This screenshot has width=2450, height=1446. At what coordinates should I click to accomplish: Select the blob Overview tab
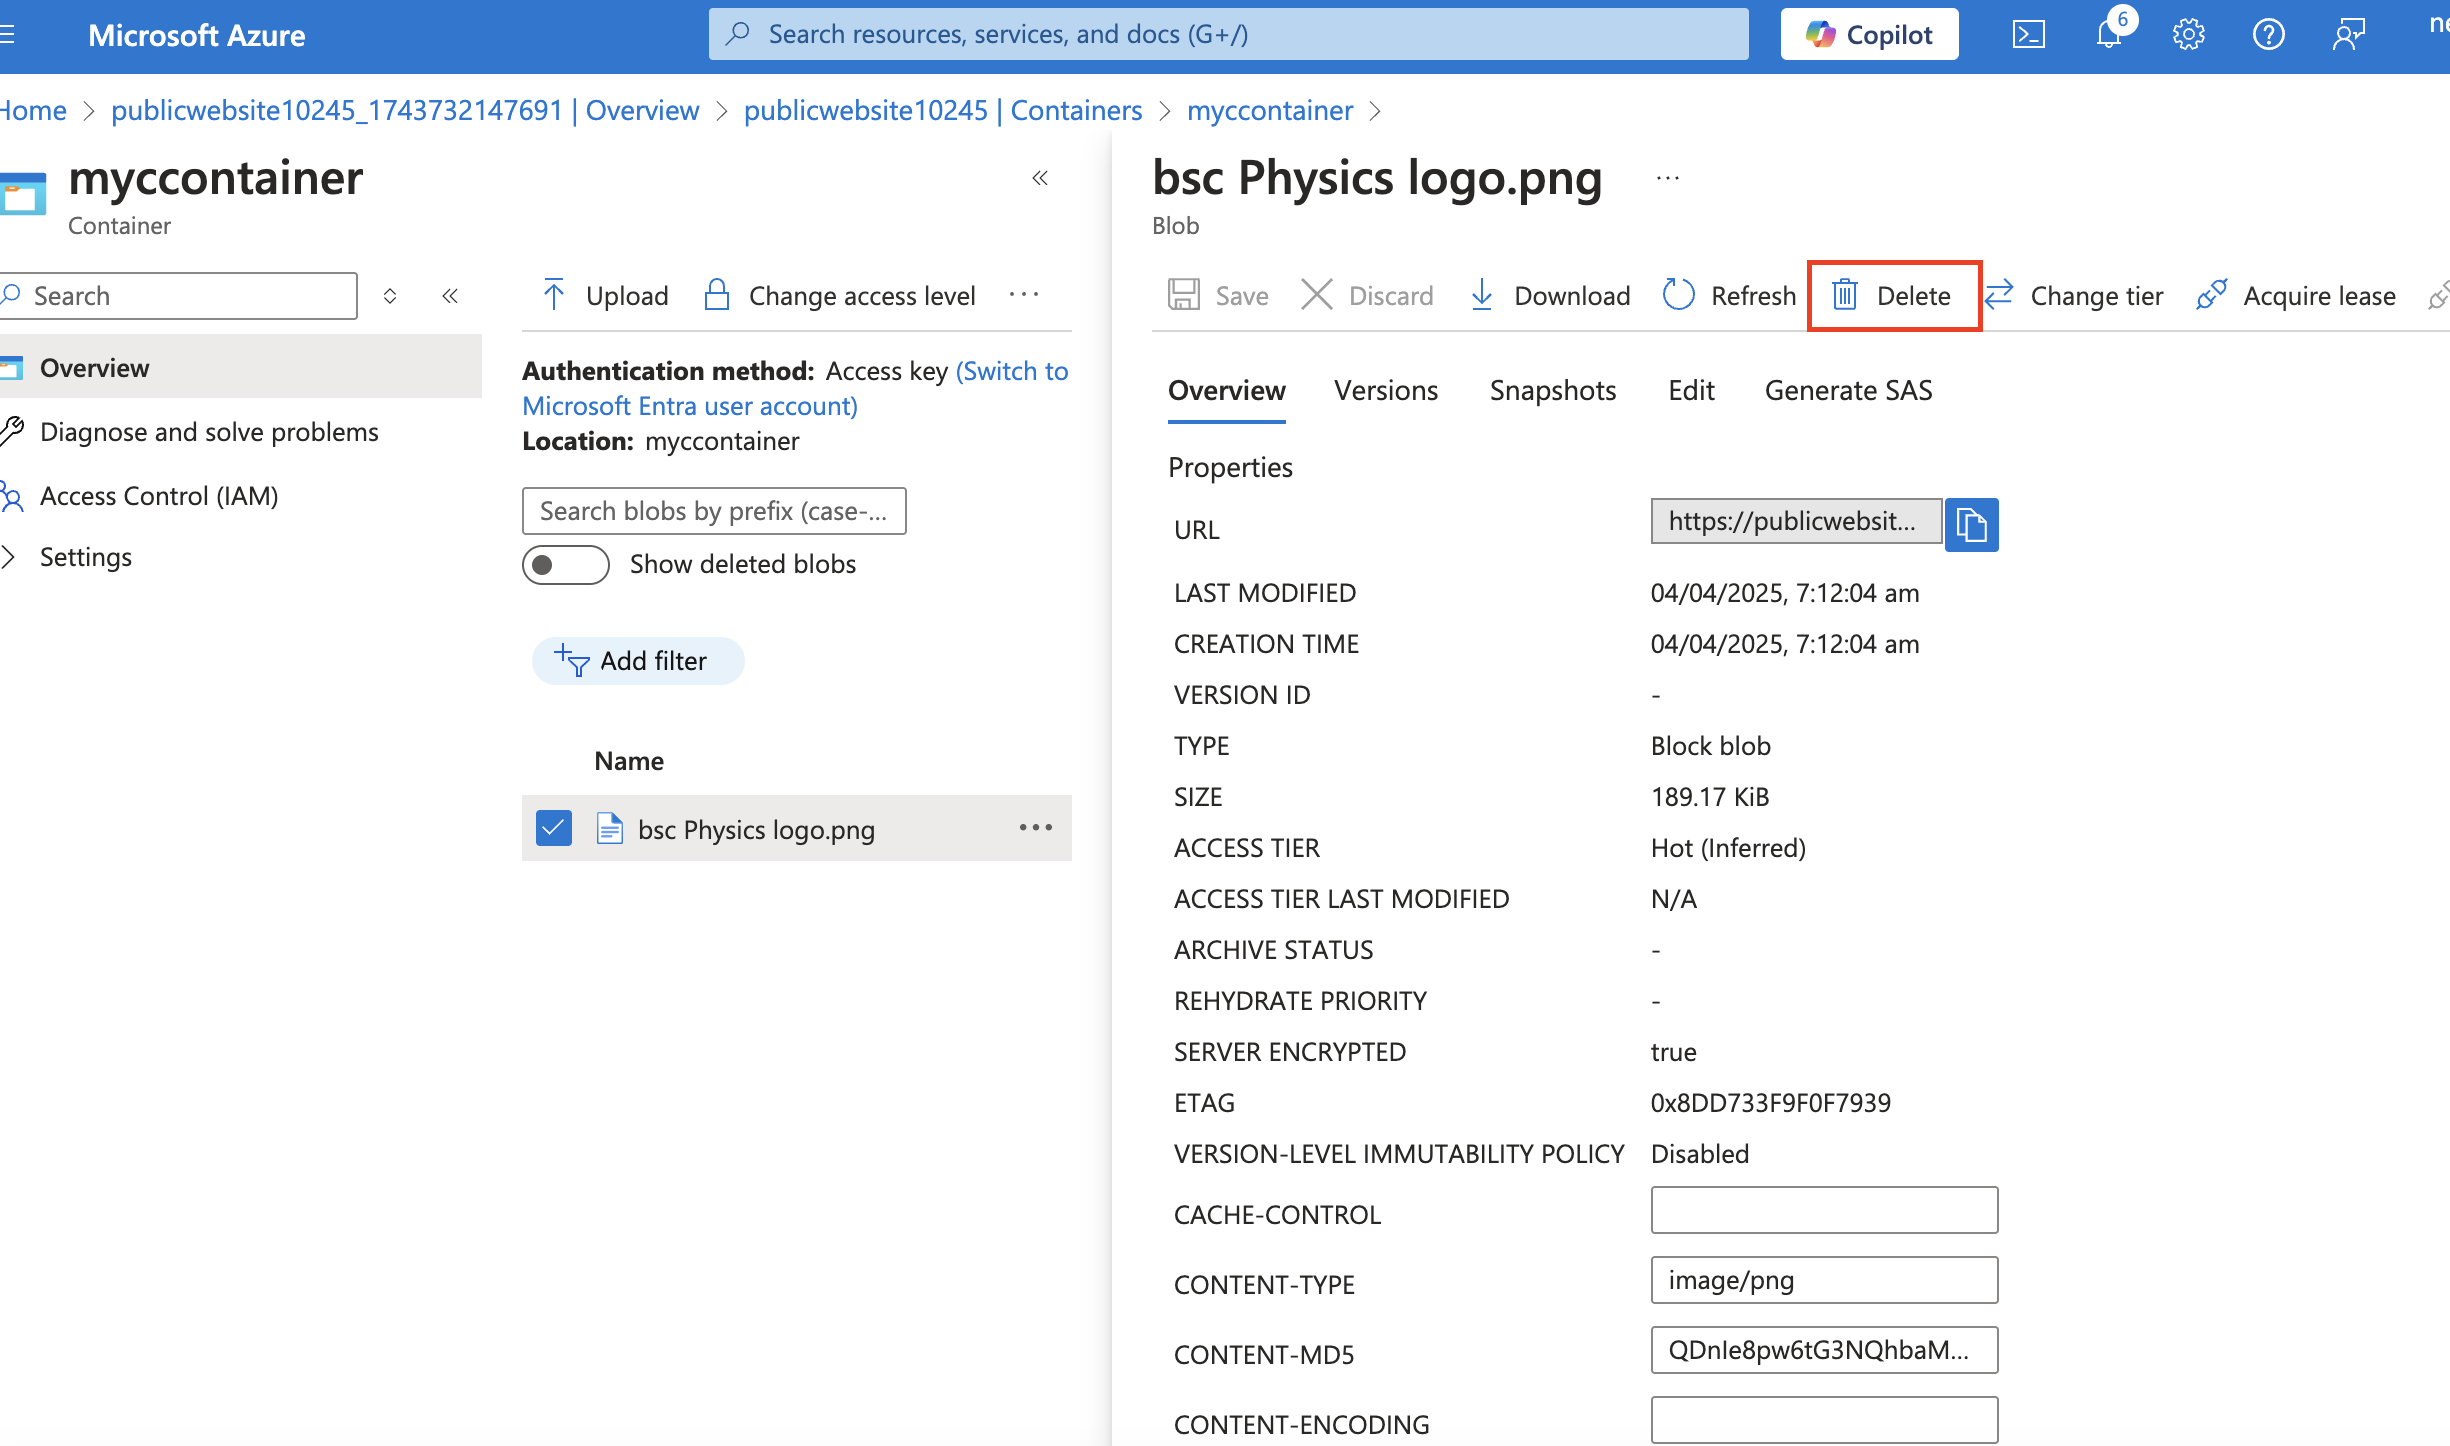(x=1226, y=391)
